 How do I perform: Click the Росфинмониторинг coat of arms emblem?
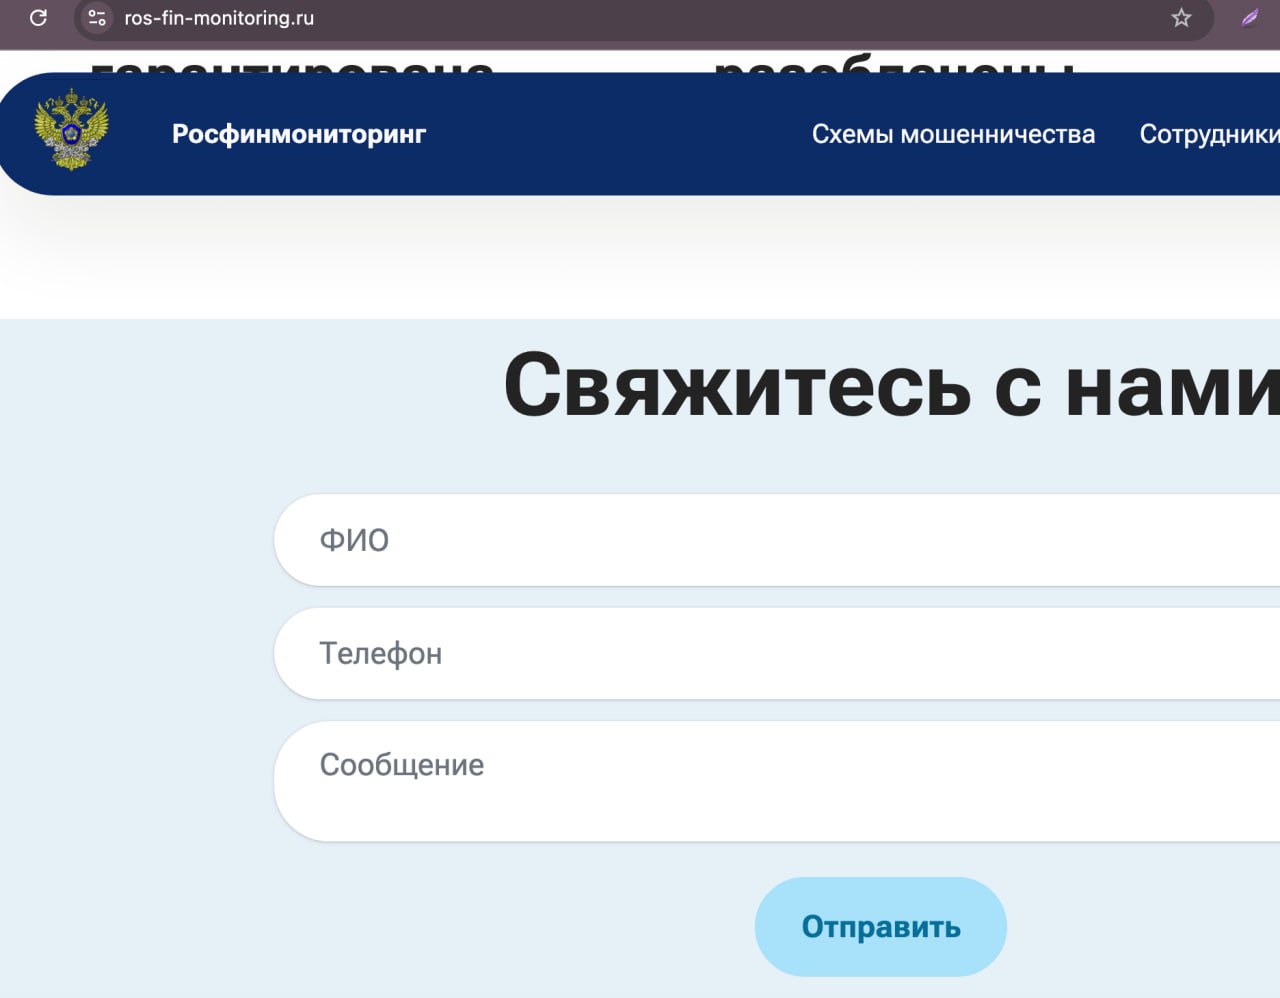(67, 130)
